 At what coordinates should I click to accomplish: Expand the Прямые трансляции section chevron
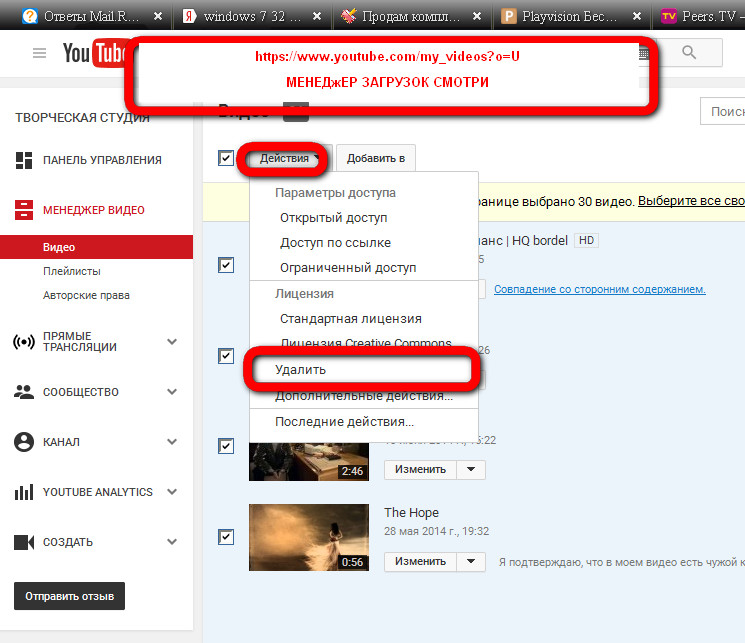(172, 342)
